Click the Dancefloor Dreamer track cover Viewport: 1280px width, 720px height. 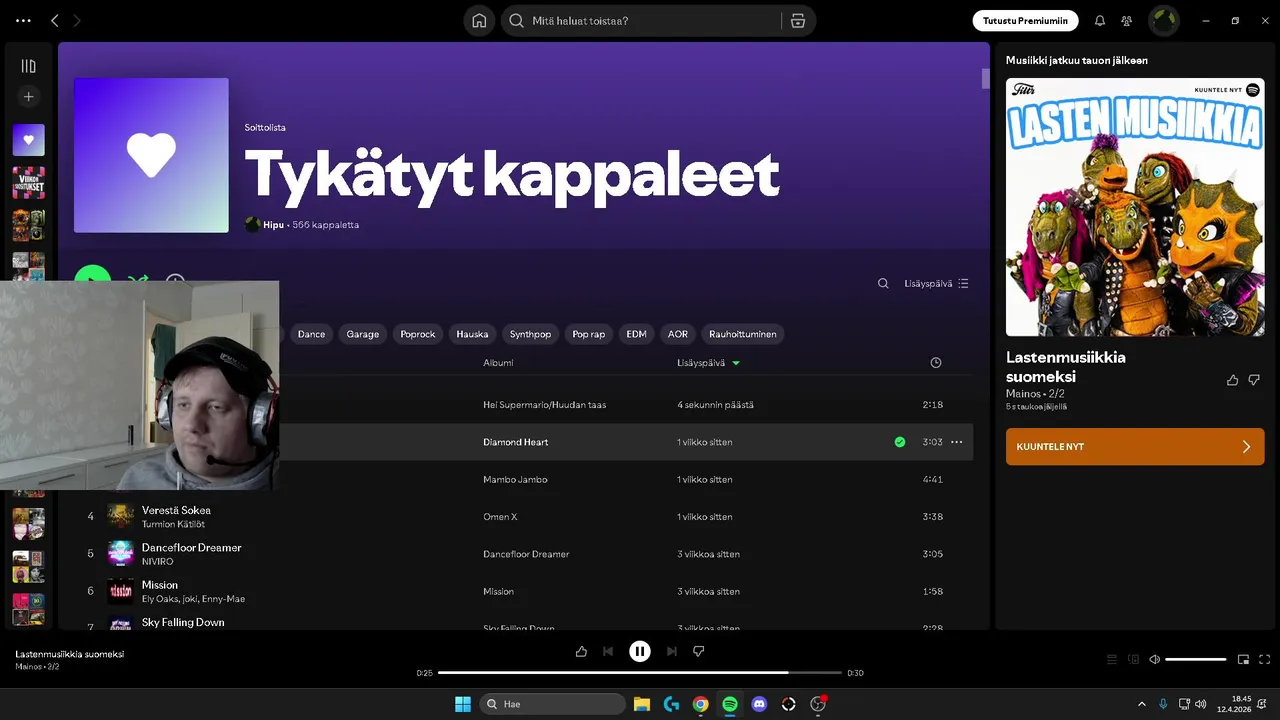coord(120,554)
